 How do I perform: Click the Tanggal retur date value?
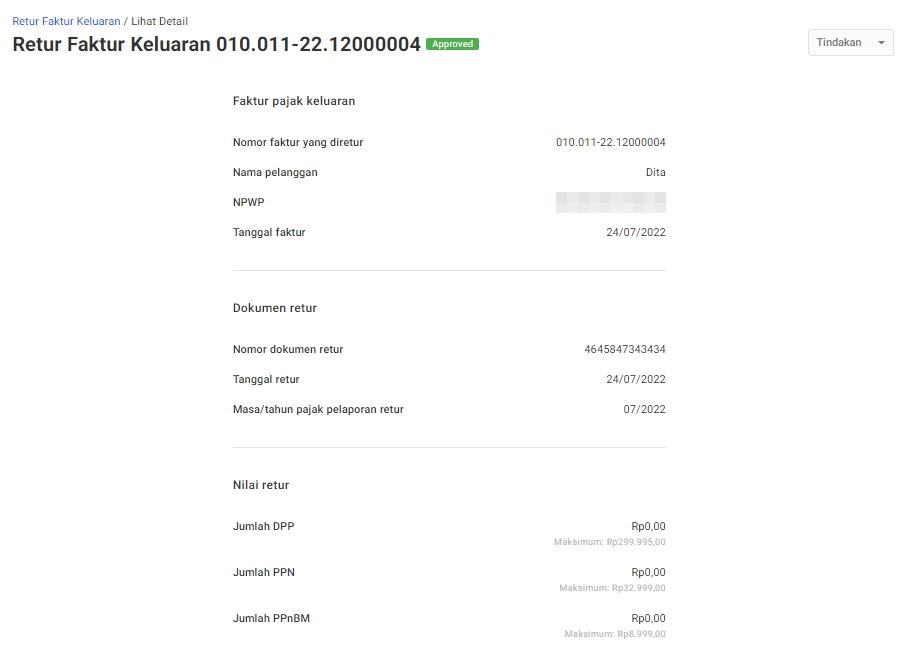tap(635, 379)
